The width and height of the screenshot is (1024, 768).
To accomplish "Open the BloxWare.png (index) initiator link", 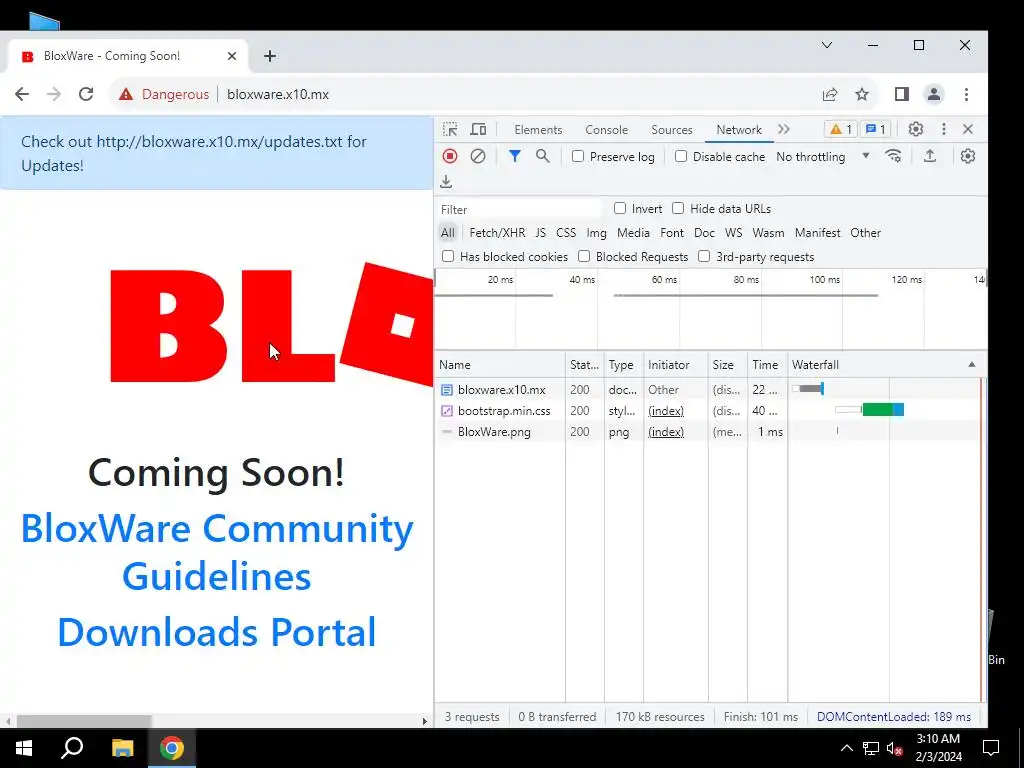I will point(665,432).
